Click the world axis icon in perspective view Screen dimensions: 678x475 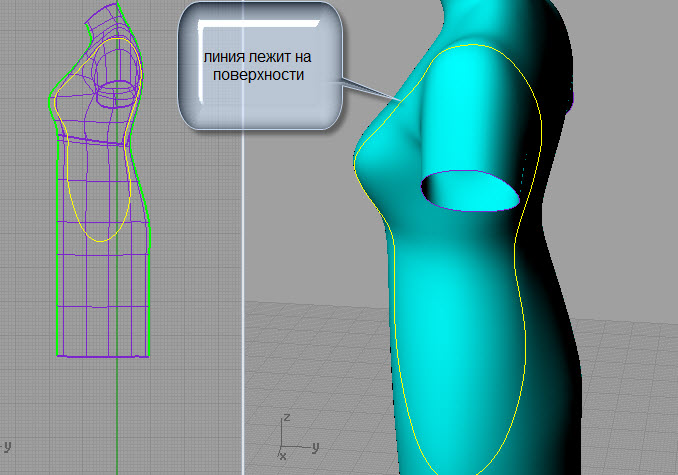(x=298, y=437)
